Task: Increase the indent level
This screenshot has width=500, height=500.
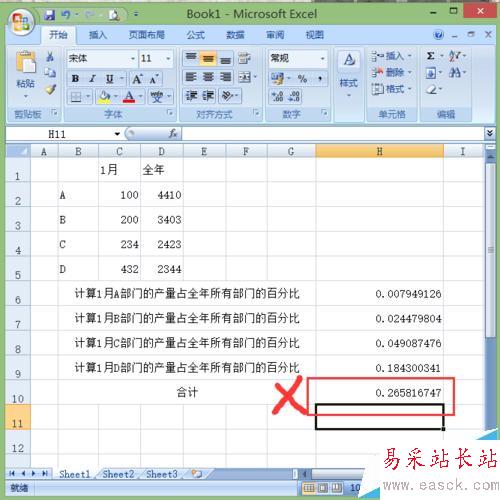Action: click(208, 96)
